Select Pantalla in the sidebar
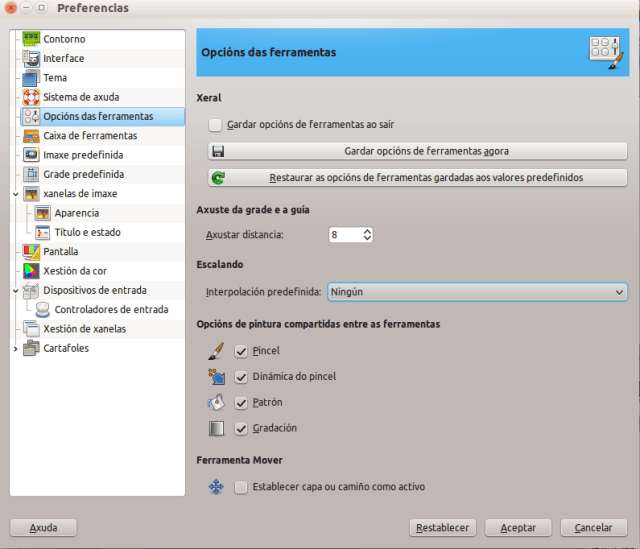The height and width of the screenshot is (549, 640). pyautogui.click(x=60, y=251)
